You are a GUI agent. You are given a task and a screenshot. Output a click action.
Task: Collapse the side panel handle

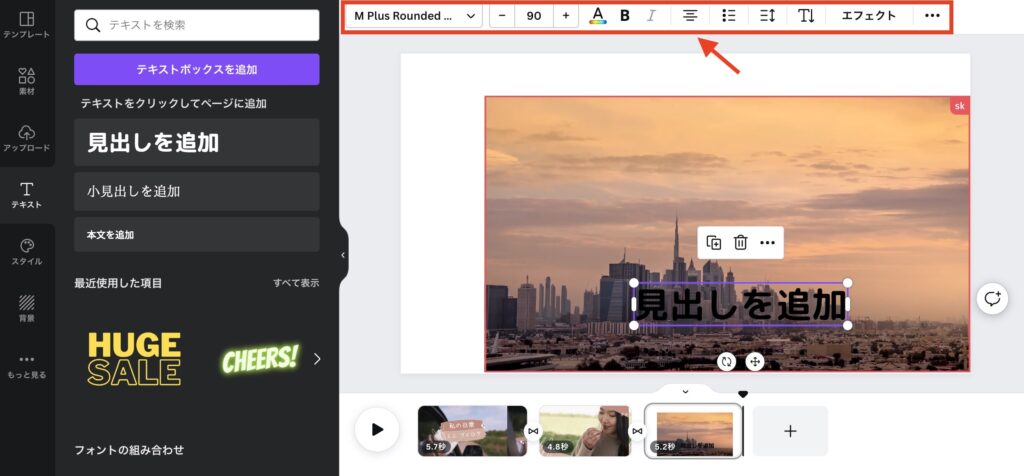click(344, 255)
